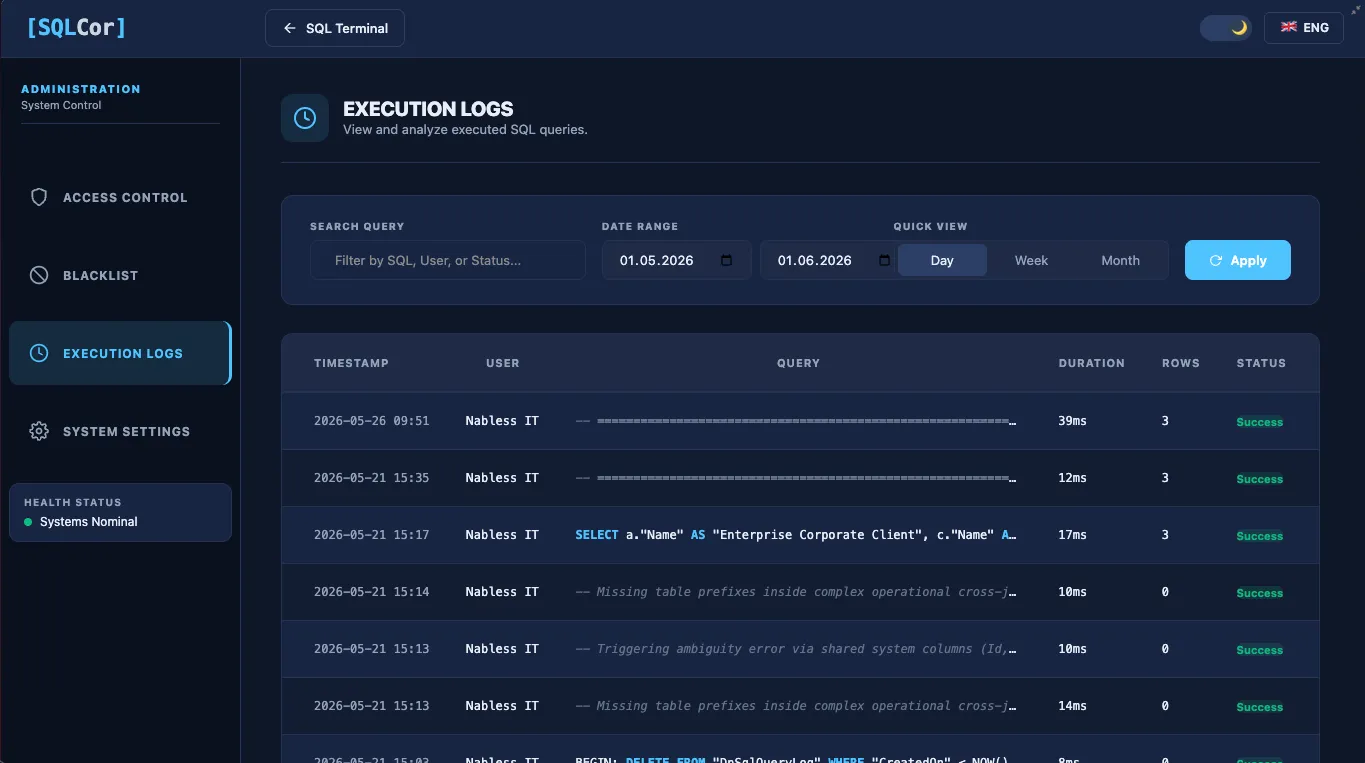Select the Month quick view
Viewport: 1365px width, 763px height.
pos(1120,260)
